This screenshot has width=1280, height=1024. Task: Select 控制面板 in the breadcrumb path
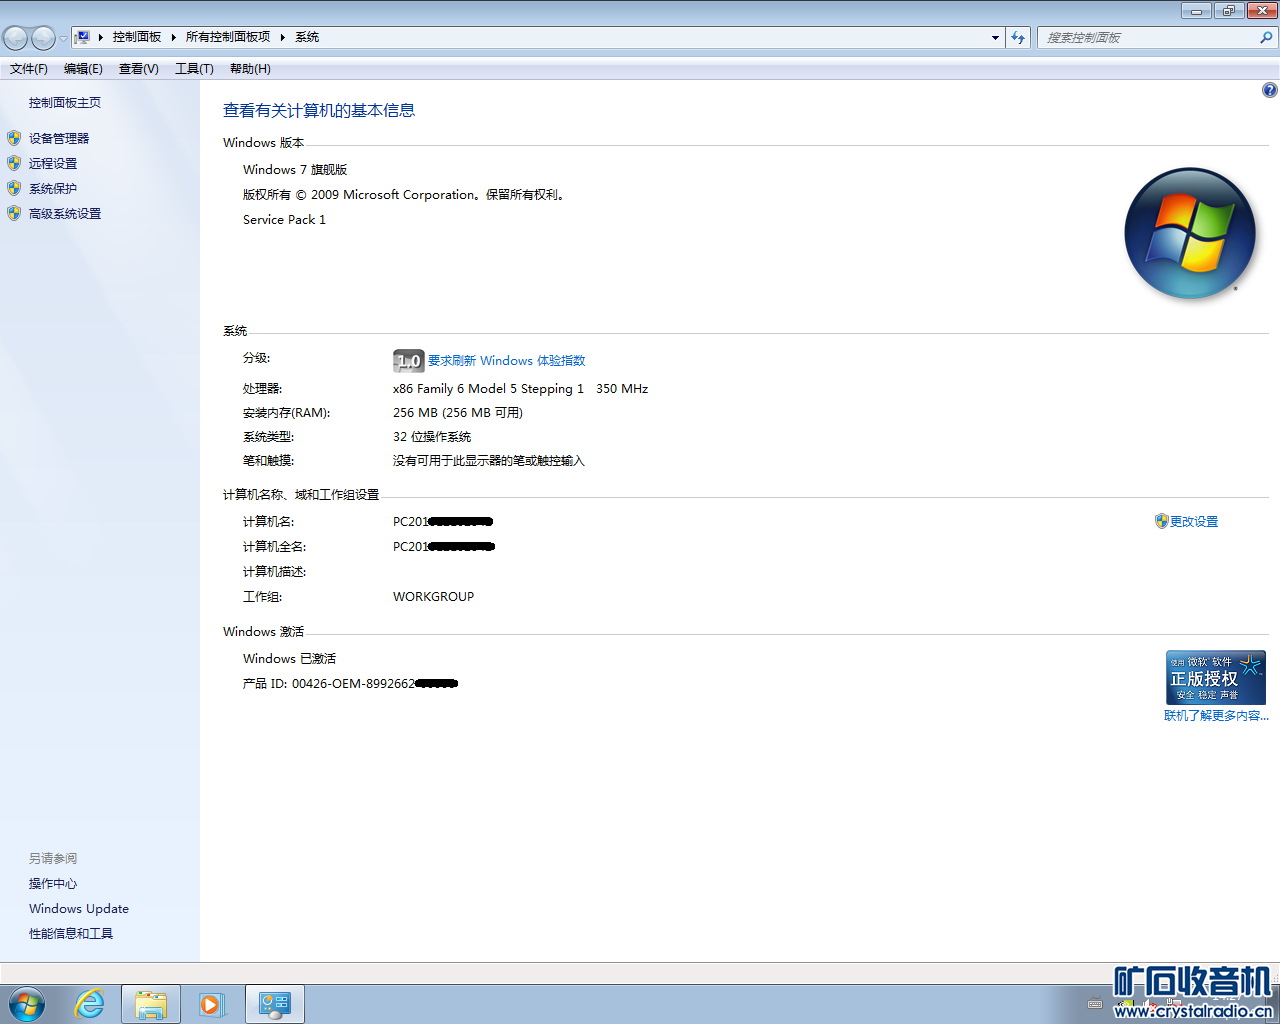pyautogui.click(x=137, y=37)
